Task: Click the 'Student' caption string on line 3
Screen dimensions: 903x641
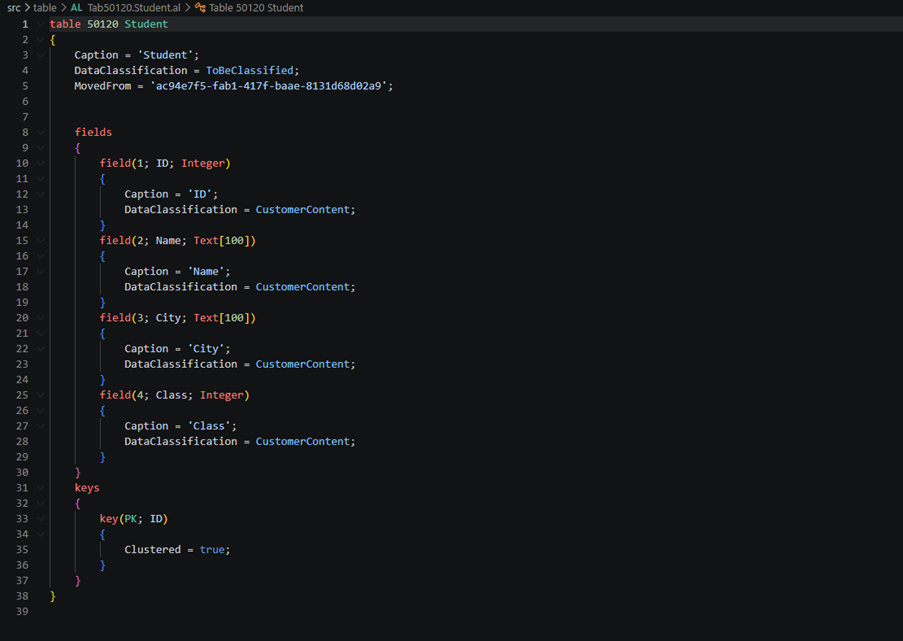Action: (x=165, y=55)
